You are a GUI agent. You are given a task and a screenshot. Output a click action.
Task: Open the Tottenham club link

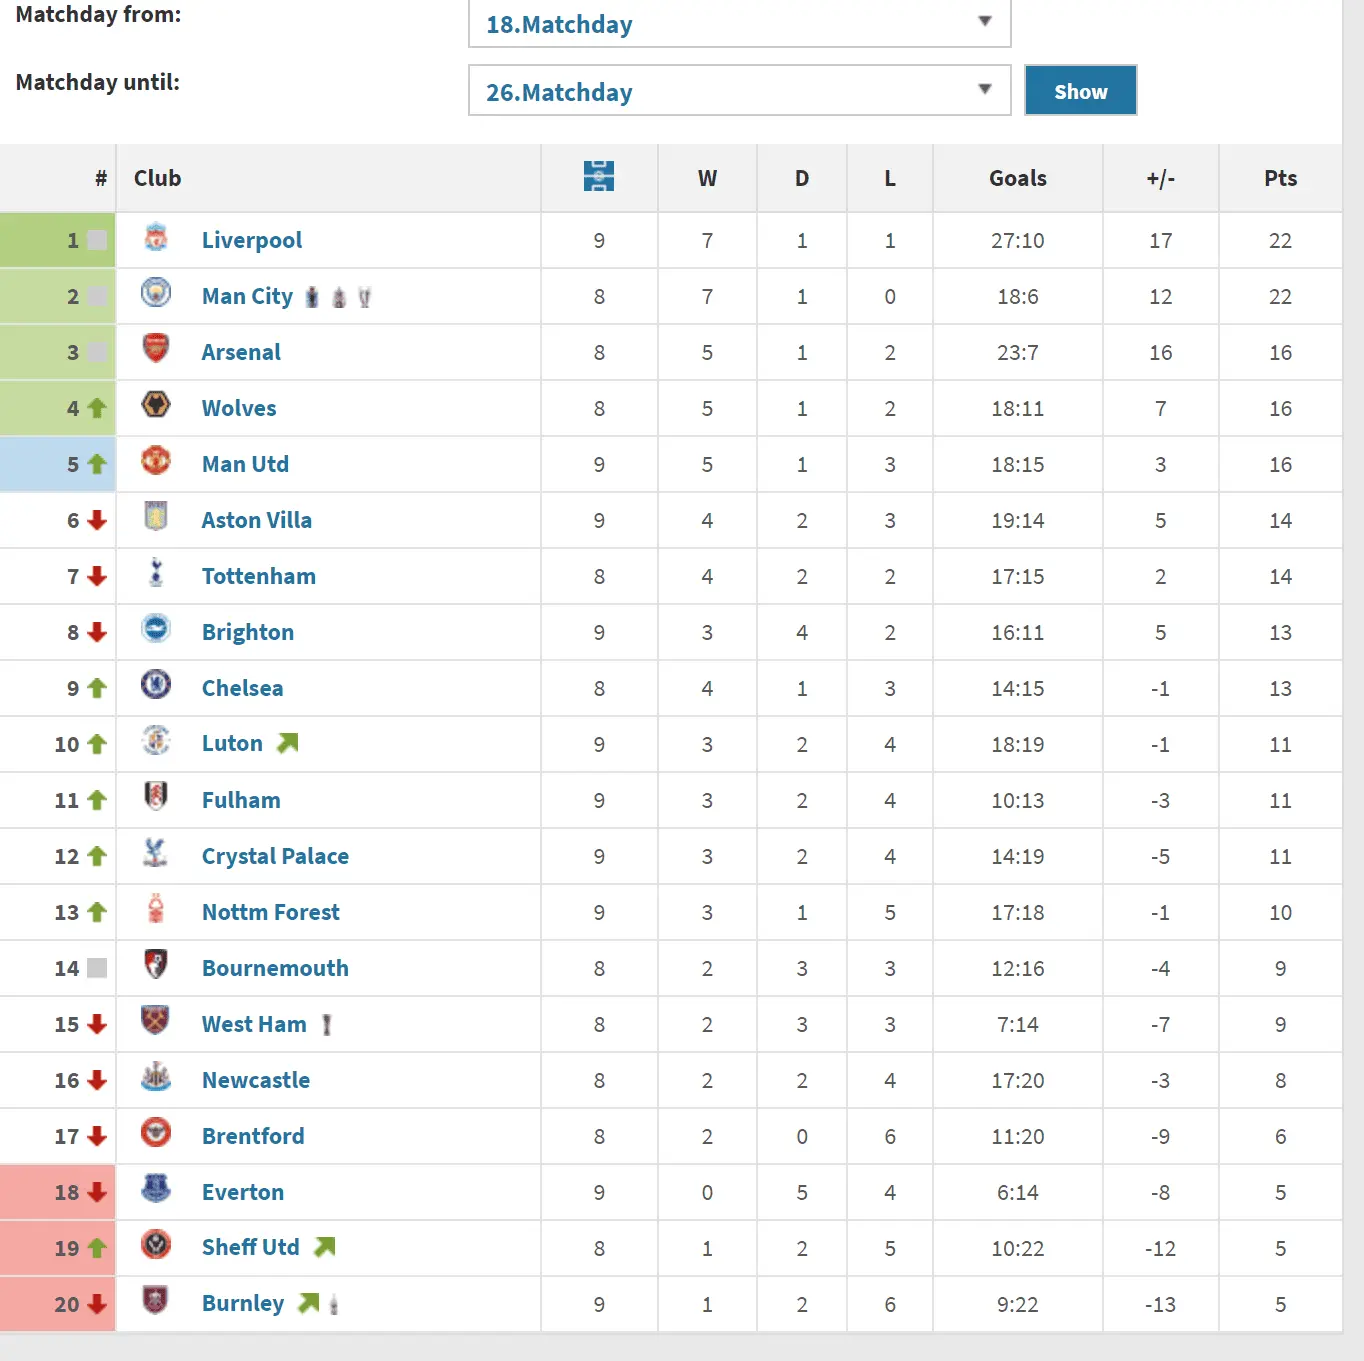[x=258, y=576]
